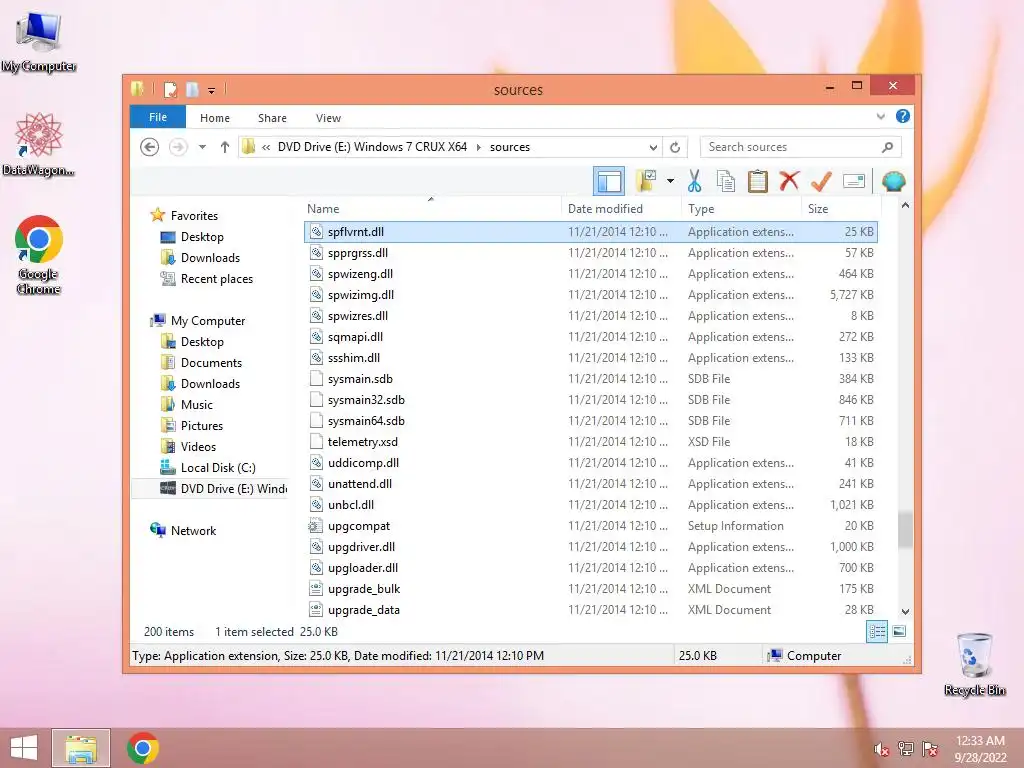
Task: Open the File menu tab
Action: [157, 117]
